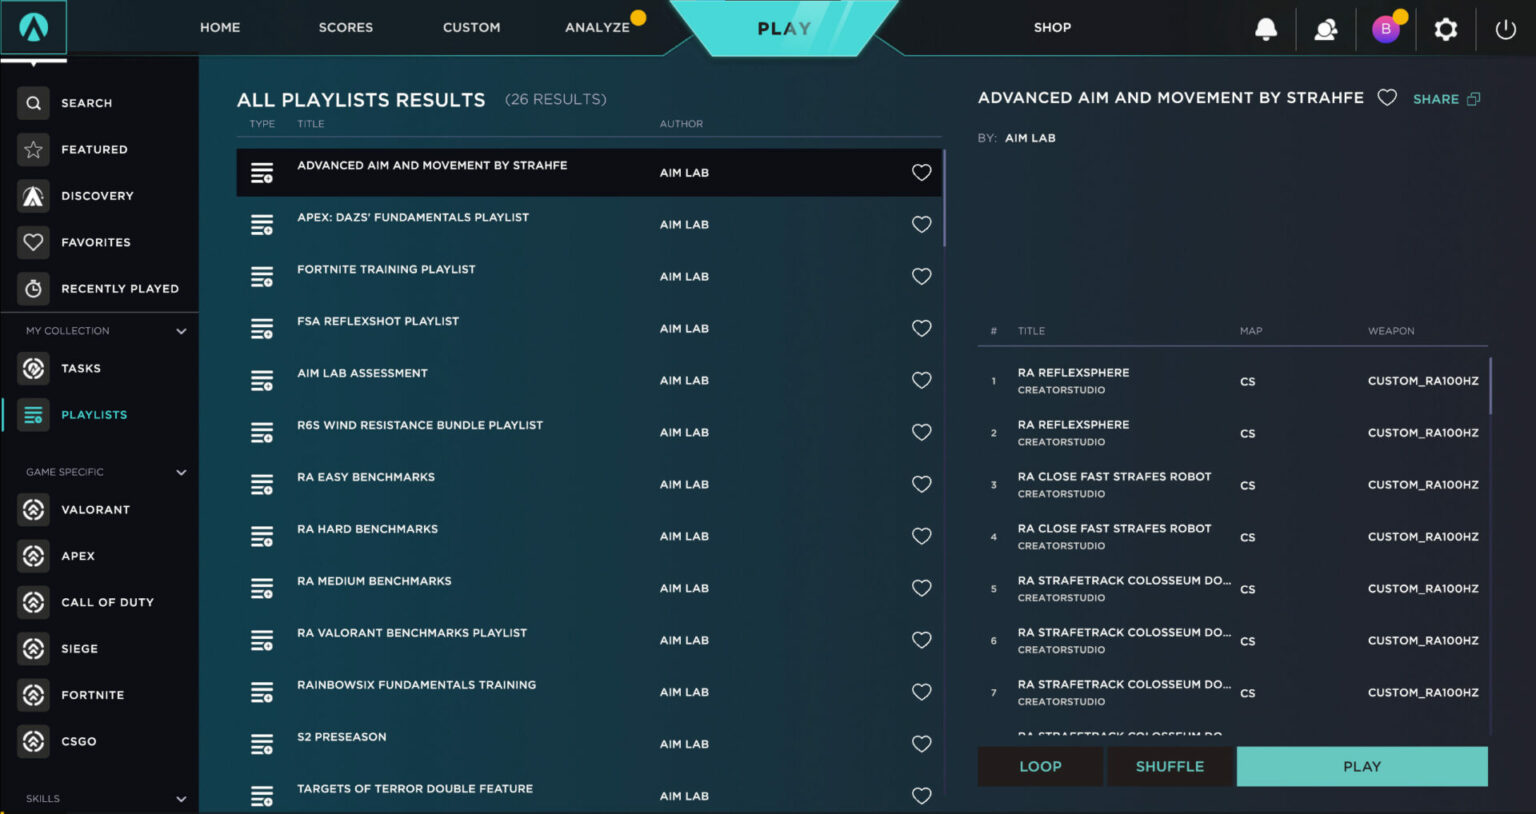Enable Shuffle mode for the playlist
The height and width of the screenshot is (814, 1536).
(1170, 766)
